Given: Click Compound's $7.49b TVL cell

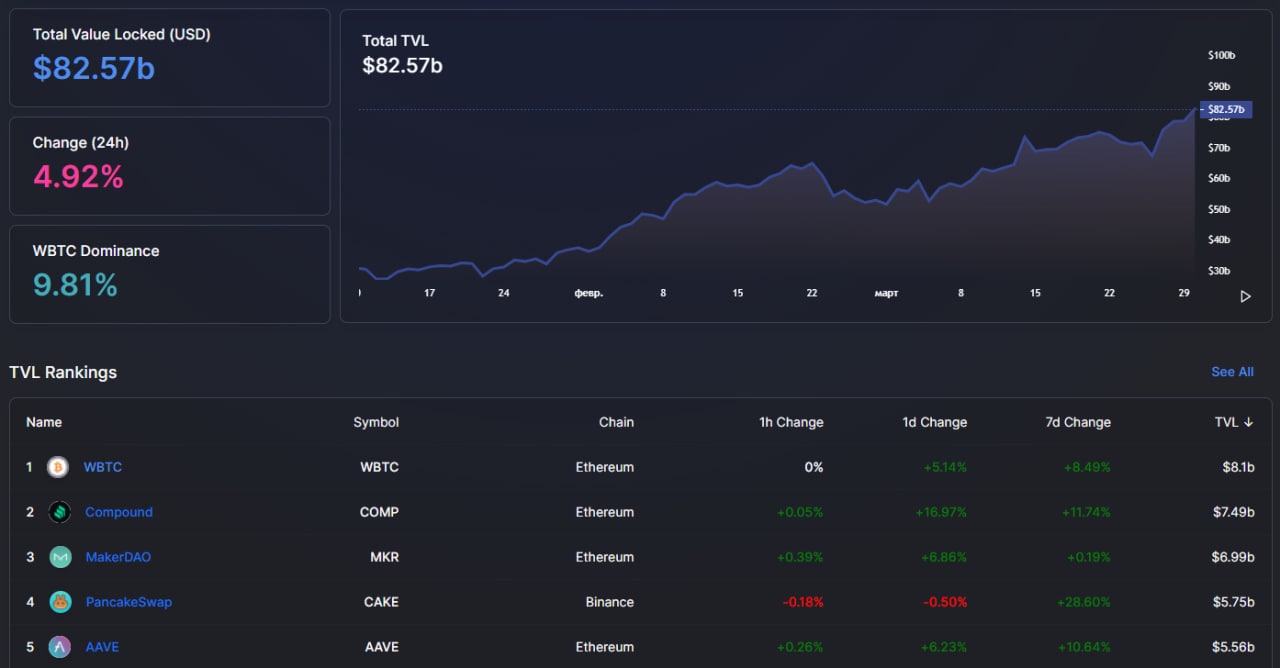Looking at the screenshot, I should [1233, 512].
